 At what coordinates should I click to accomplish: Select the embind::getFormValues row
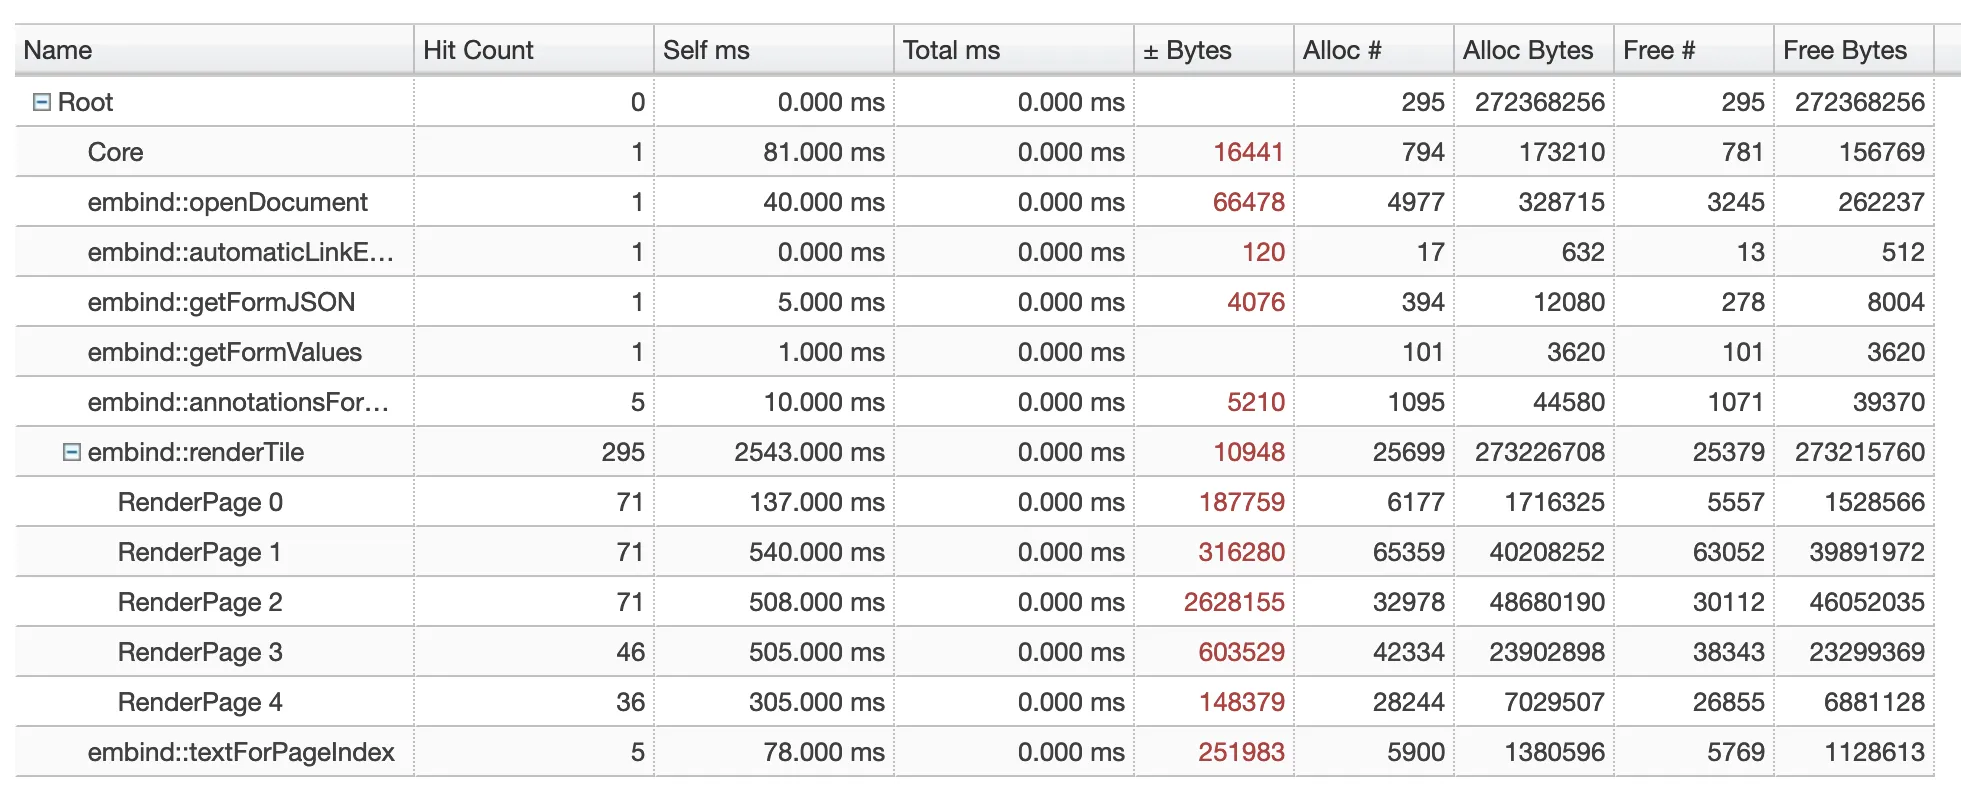tap(225, 352)
